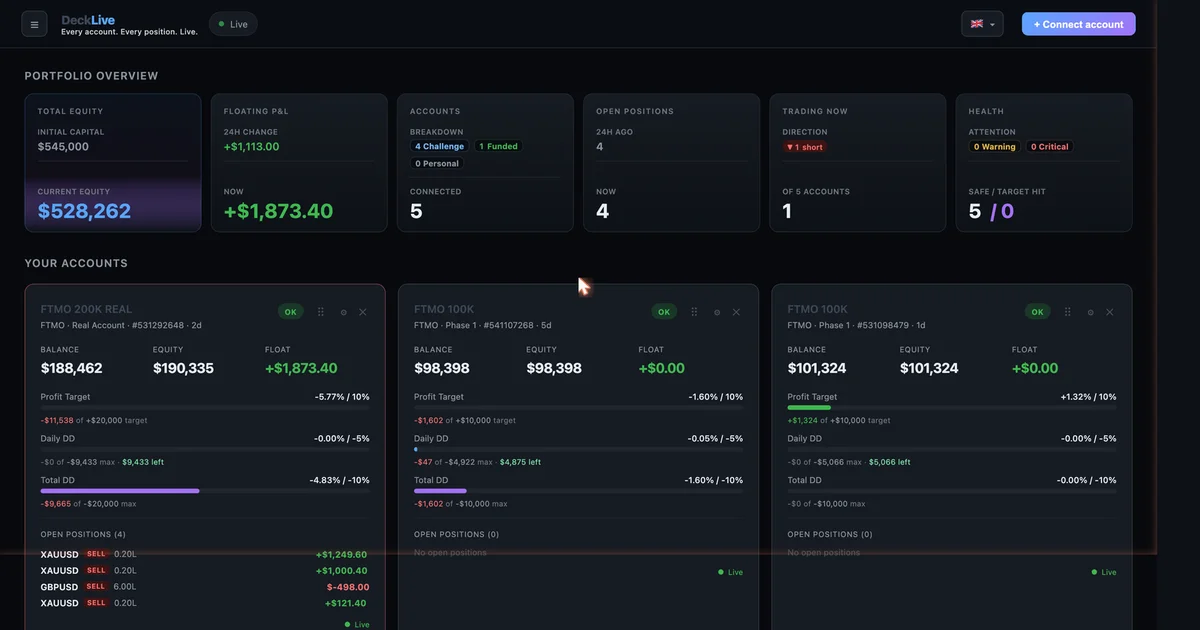The height and width of the screenshot is (630, 1200).
Task: Click the 1 Funded badge
Action: 498,146
